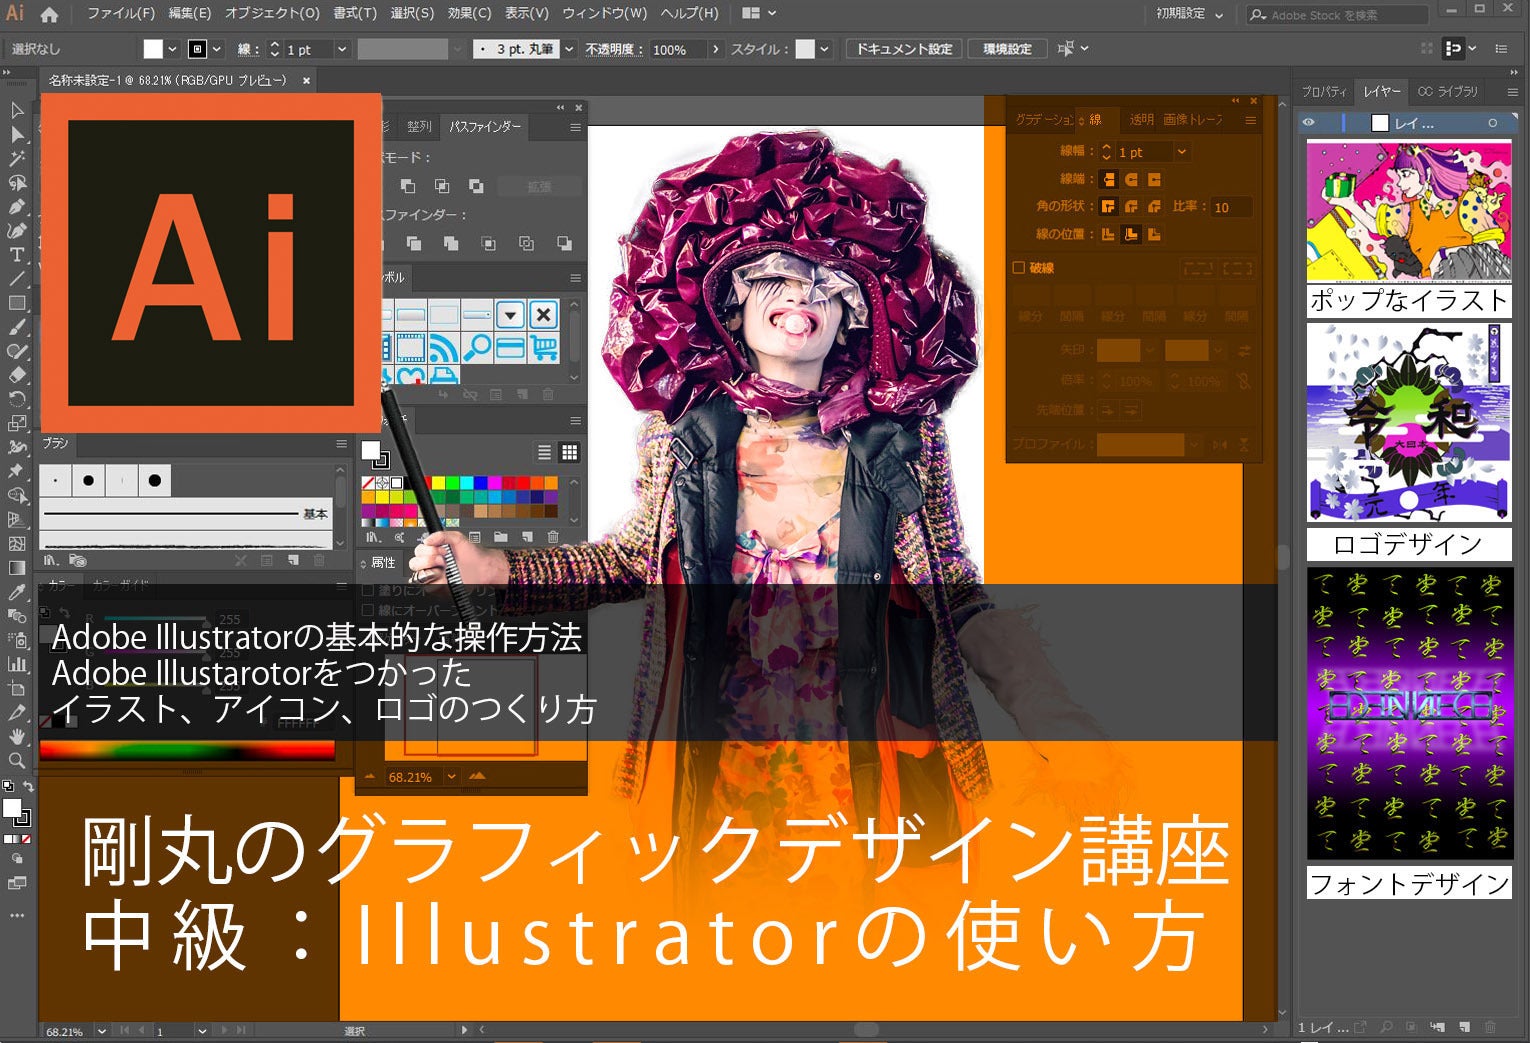The height and width of the screenshot is (1043, 1530).
Task: Go to the Home screen icon
Action: click(49, 14)
